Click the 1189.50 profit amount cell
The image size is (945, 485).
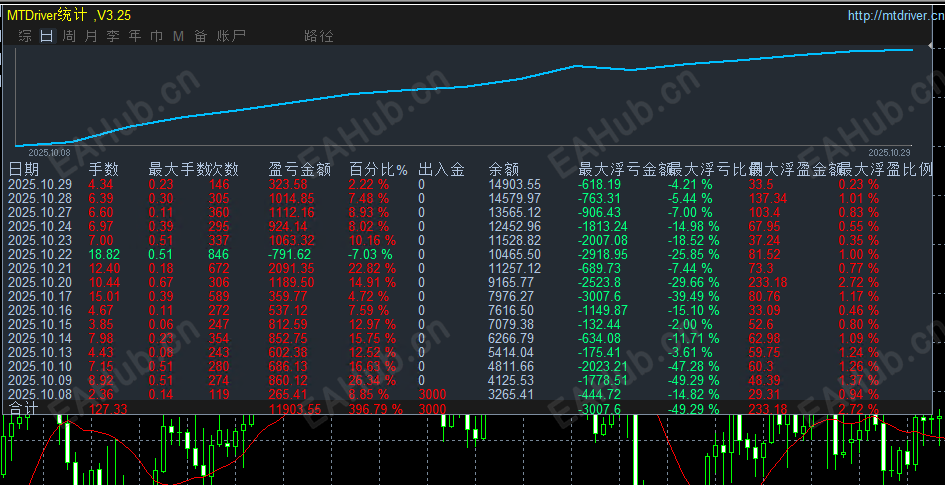click(x=291, y=282)
